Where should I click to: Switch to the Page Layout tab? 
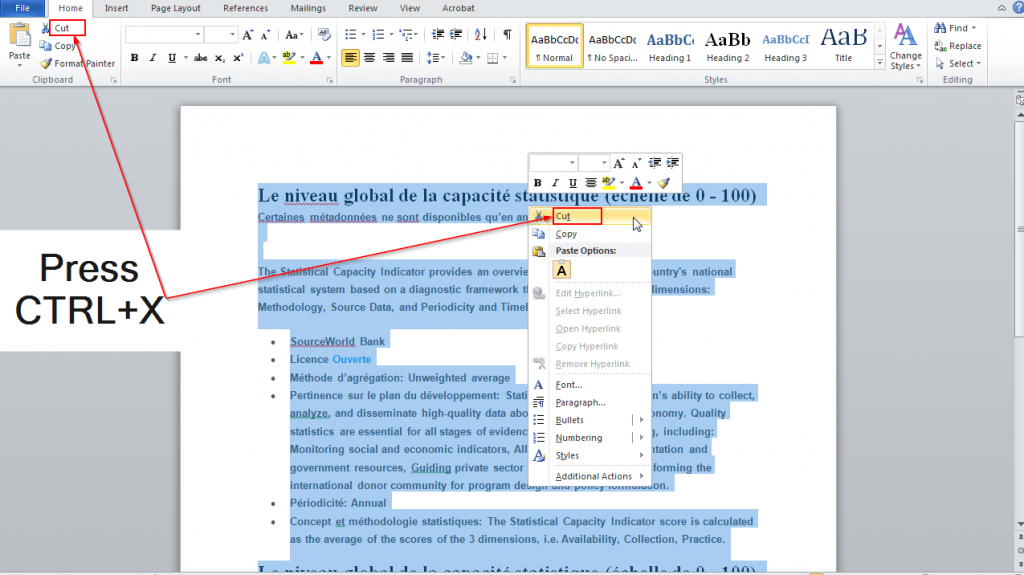[x=176, y=8]
